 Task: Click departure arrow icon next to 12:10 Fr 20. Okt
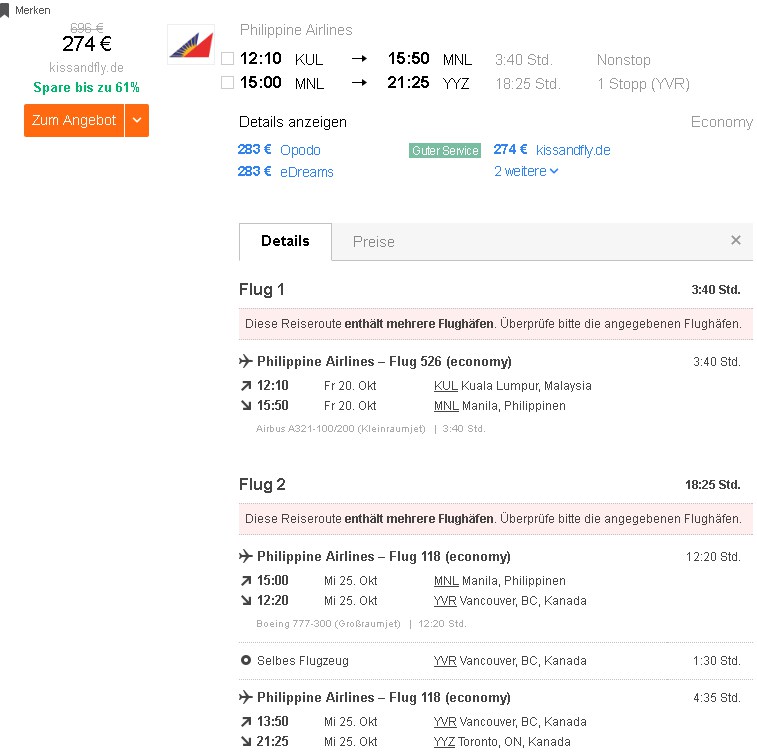coord(246,386)
